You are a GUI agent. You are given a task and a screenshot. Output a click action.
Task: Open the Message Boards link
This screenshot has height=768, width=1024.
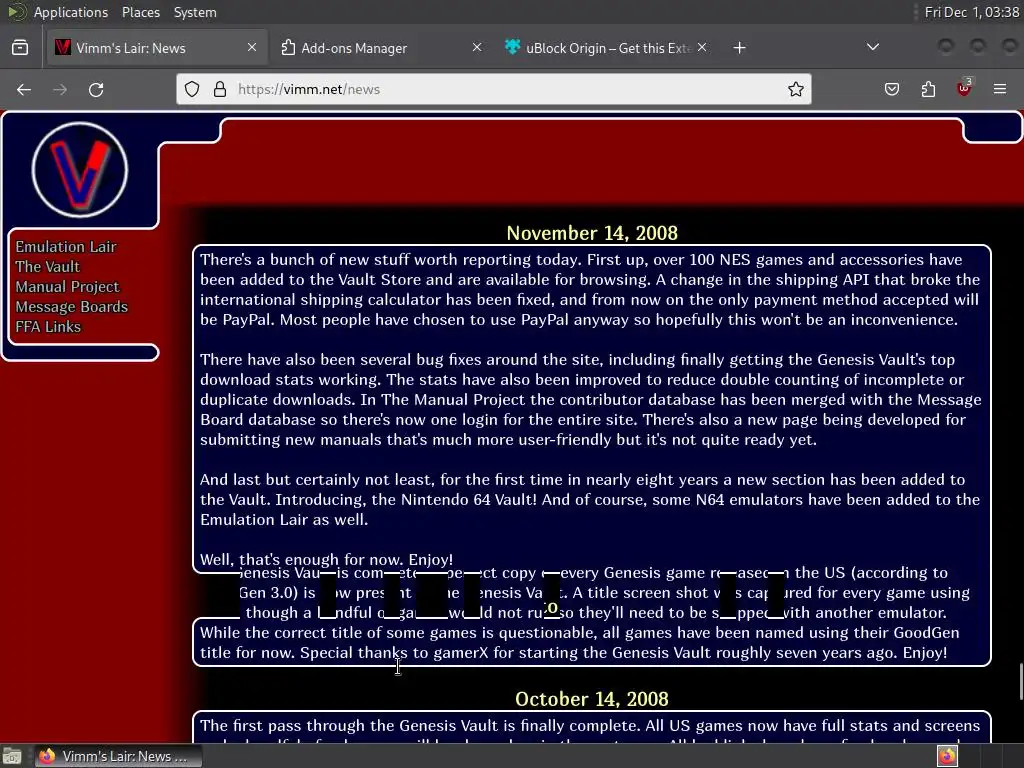[x=72, y=307]
